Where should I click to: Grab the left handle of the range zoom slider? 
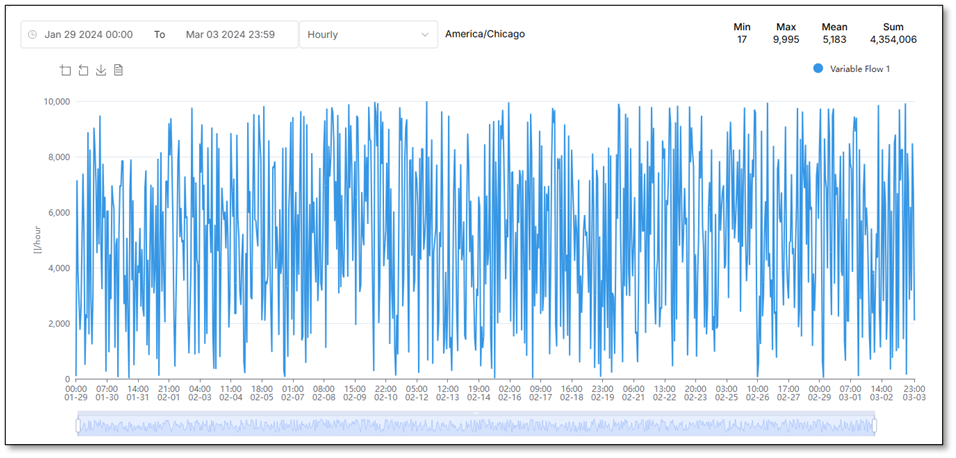tap(78, 425)
